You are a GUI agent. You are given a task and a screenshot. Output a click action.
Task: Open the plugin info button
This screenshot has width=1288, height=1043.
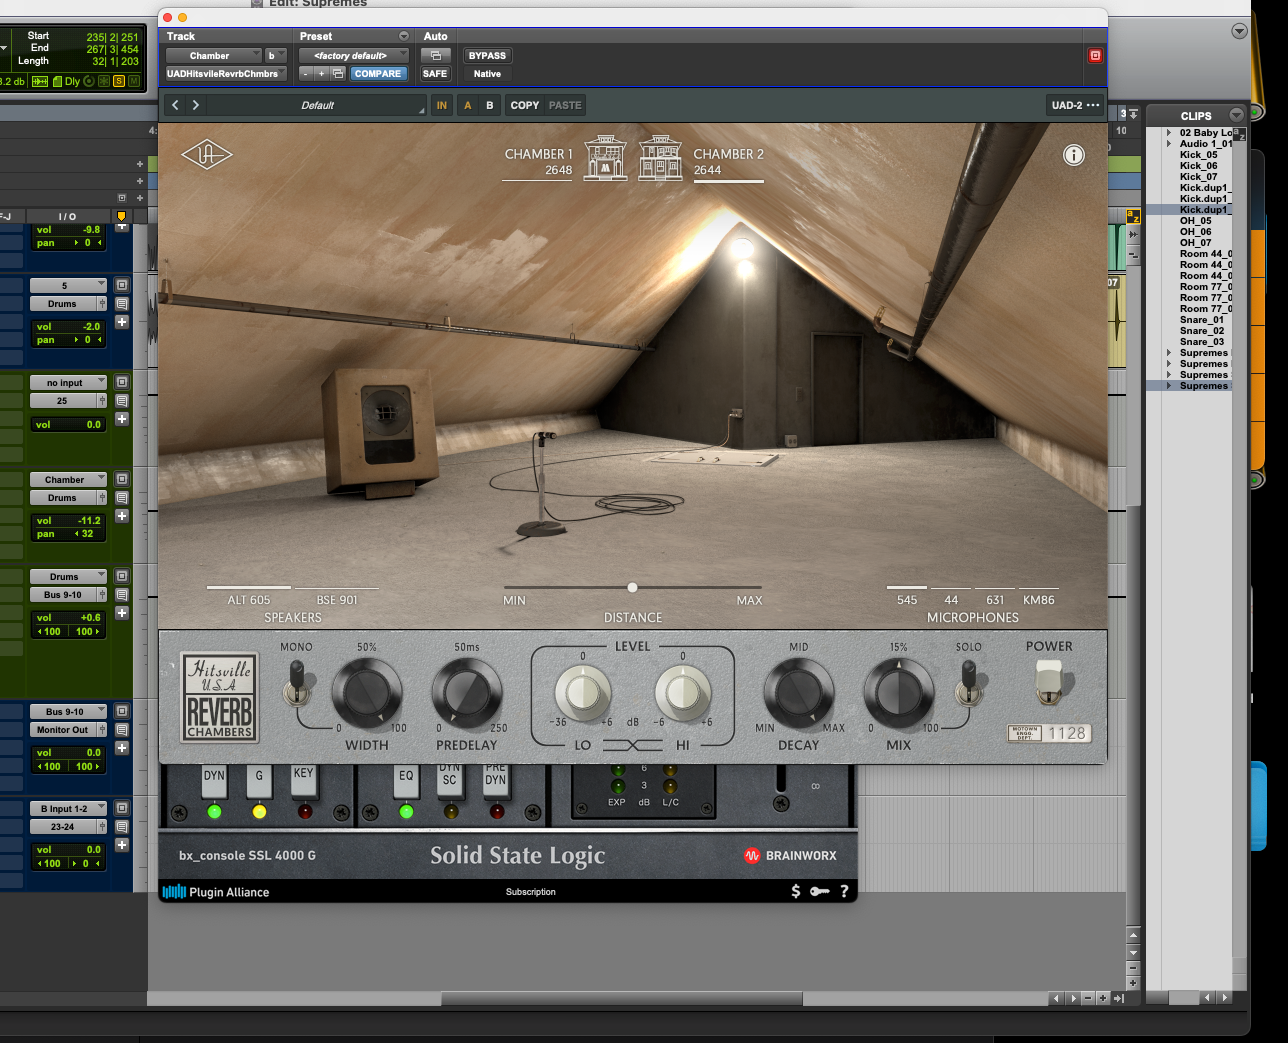click(1073, 155)
